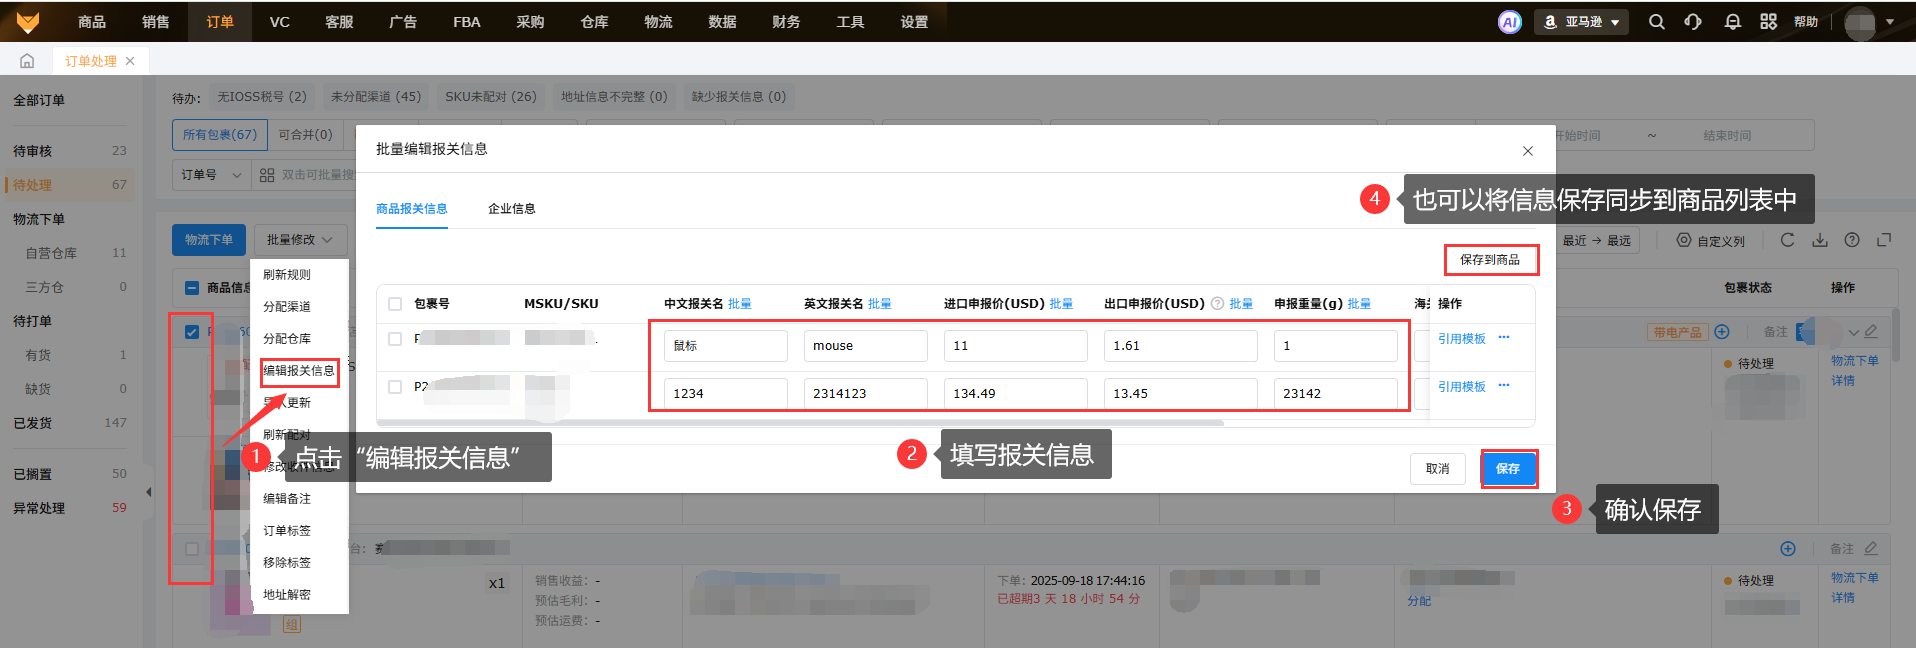The image size is (1916, 648).
Task: Click 批量 next to 申报重量(g)
Action: pos(1359,304)
